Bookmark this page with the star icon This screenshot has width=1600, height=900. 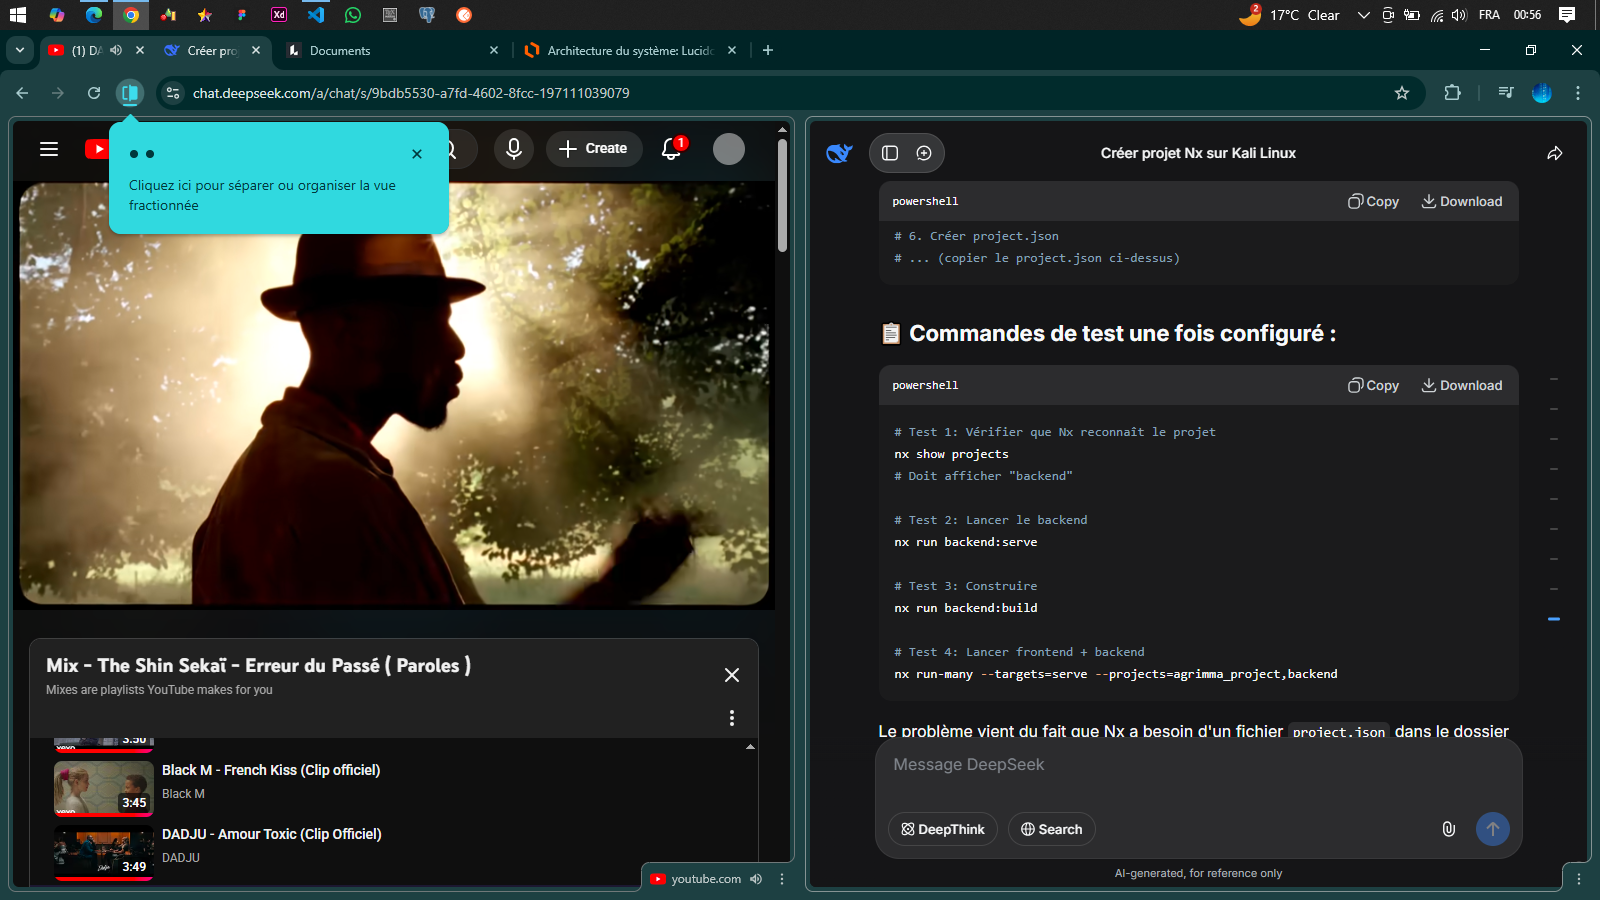click(1402, 93)
